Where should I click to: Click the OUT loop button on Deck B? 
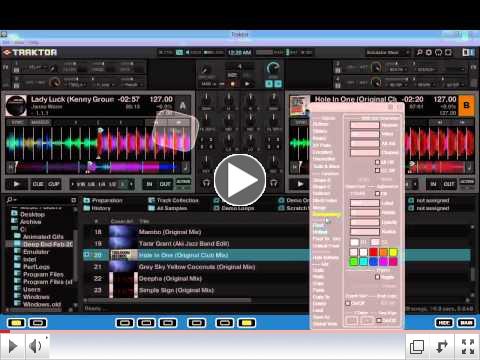pos(449,184)
